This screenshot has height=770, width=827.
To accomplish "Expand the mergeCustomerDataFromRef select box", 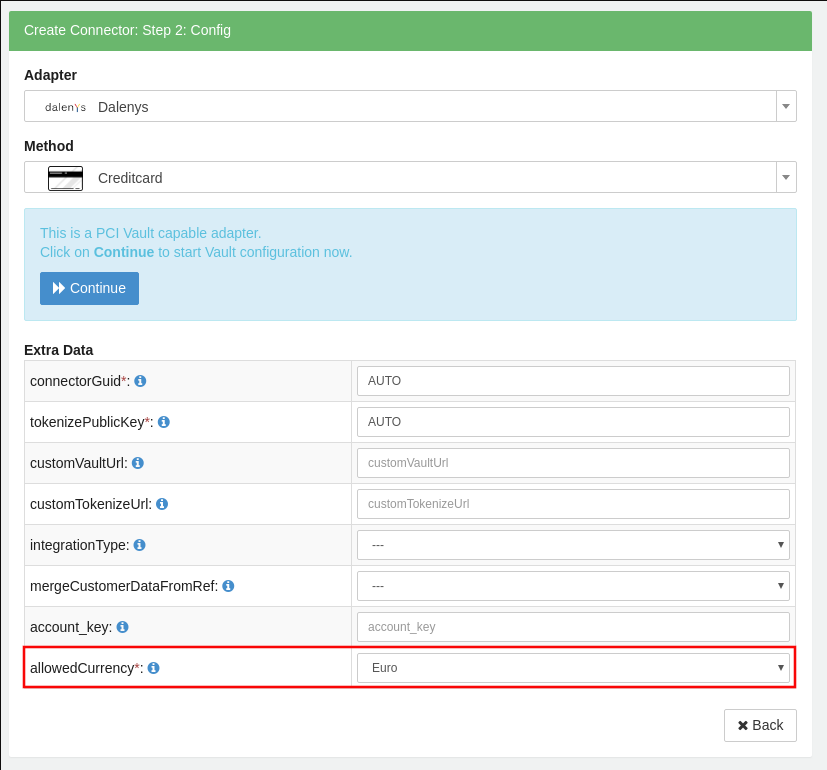I will point(573,586).
